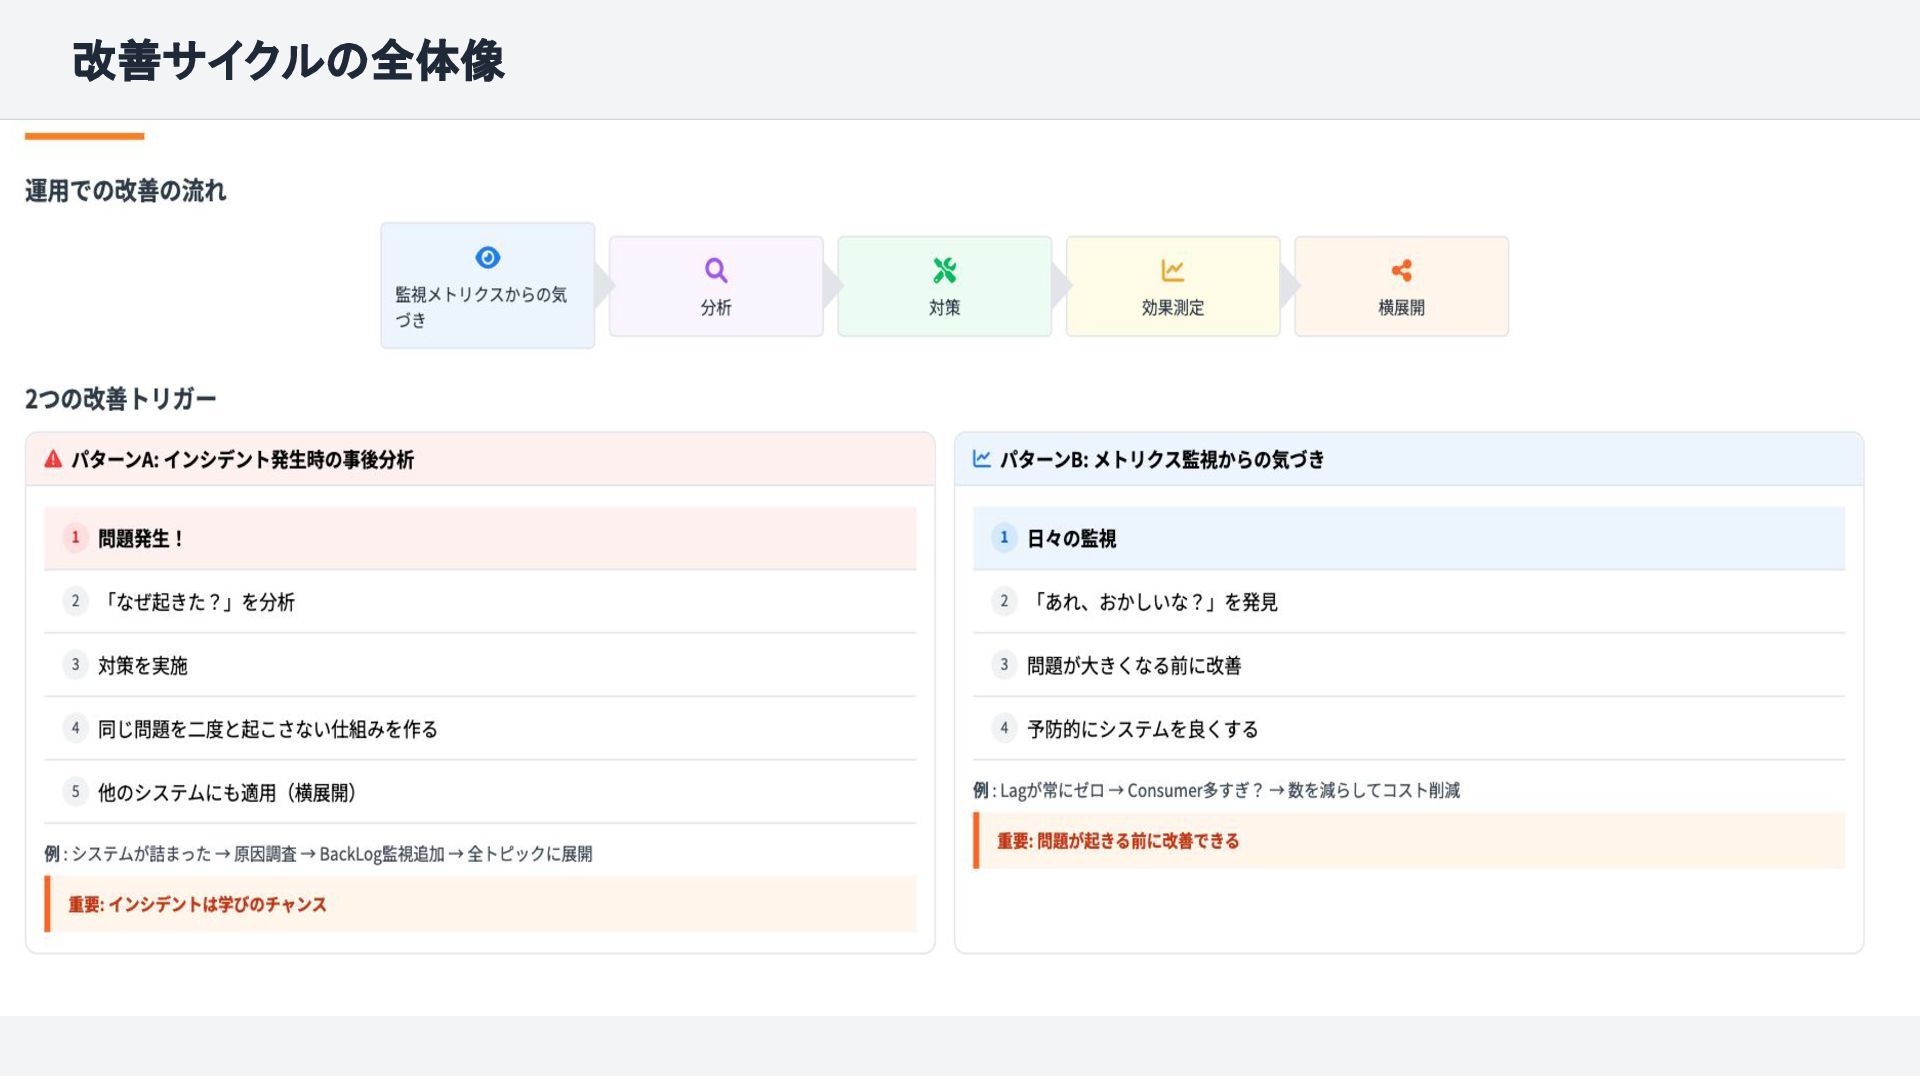This screenshot has width=1920, height=1080.
Task: Select step 3 対策を実施
Action: point(143,666)
